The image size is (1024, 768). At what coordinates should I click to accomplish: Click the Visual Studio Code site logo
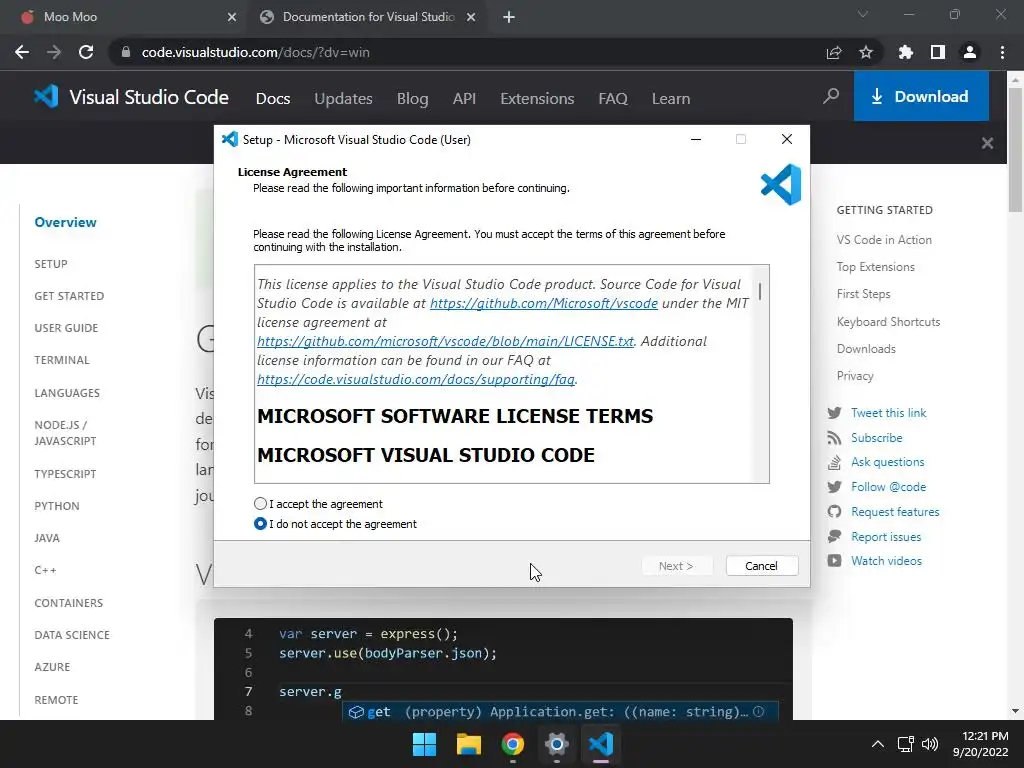pyautogui.click(x=131, y=97)
